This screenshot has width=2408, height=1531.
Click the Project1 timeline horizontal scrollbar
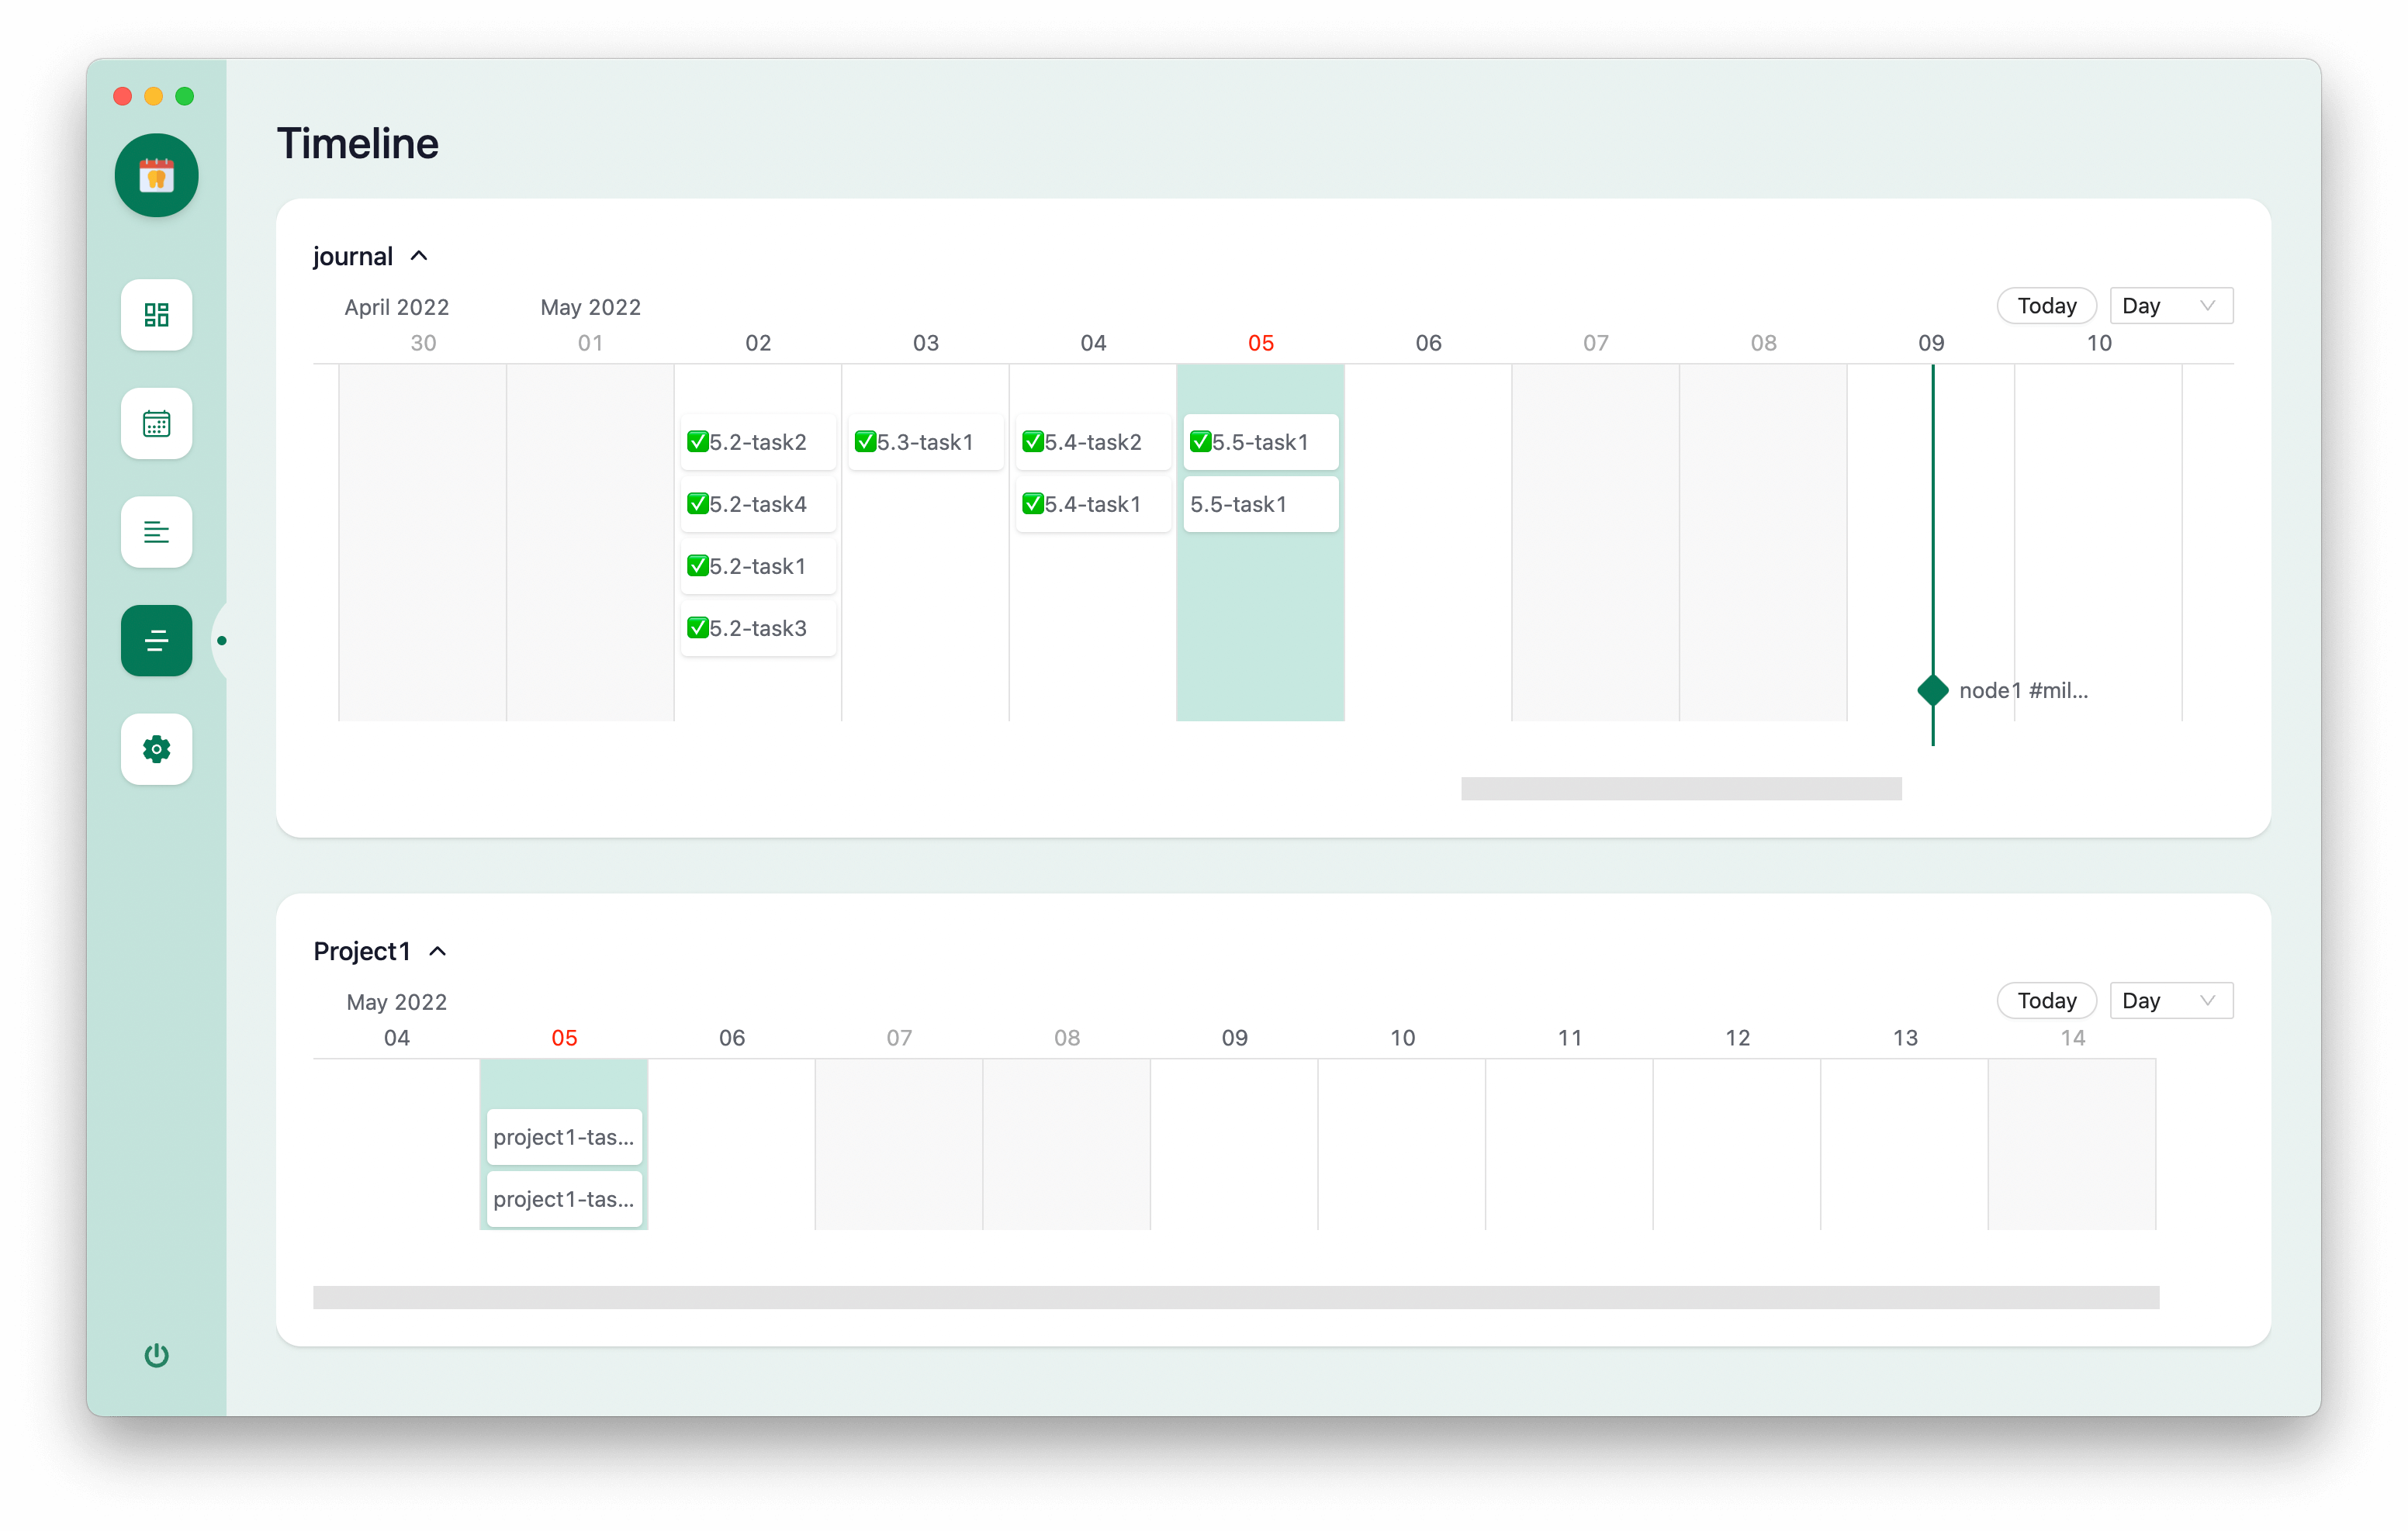pyautogui.click(x=1236, y=1297)
